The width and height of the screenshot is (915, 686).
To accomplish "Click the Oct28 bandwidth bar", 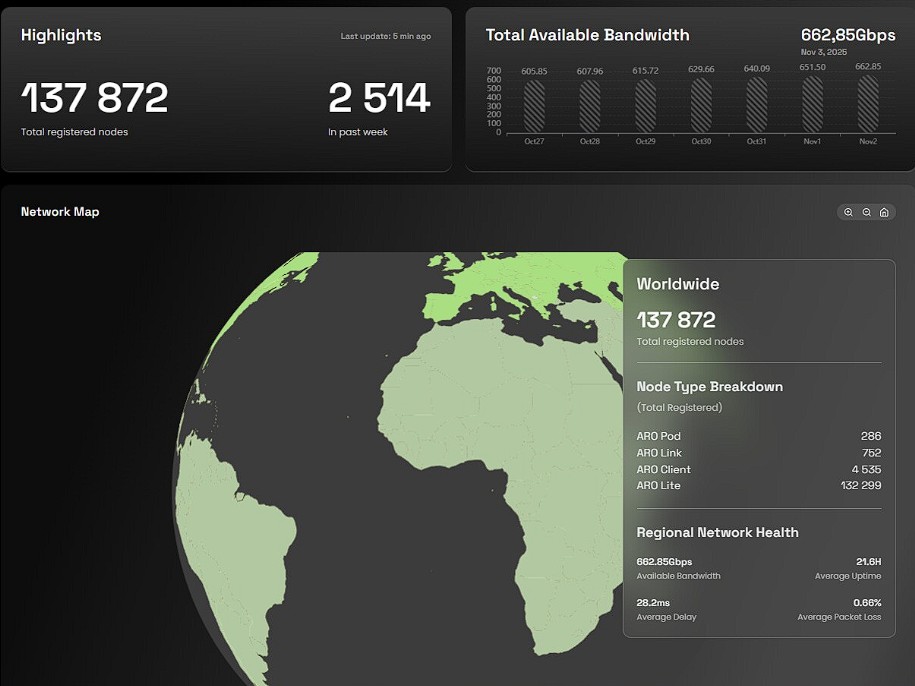I will pos(590,106).
